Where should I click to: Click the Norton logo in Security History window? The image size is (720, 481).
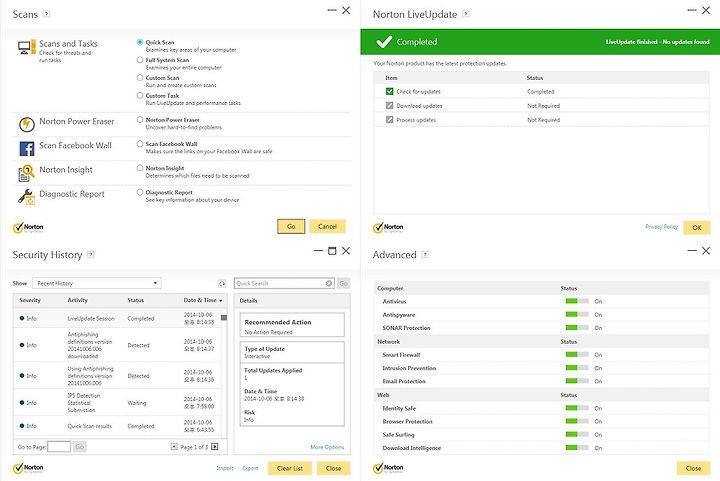click(28, 468)
